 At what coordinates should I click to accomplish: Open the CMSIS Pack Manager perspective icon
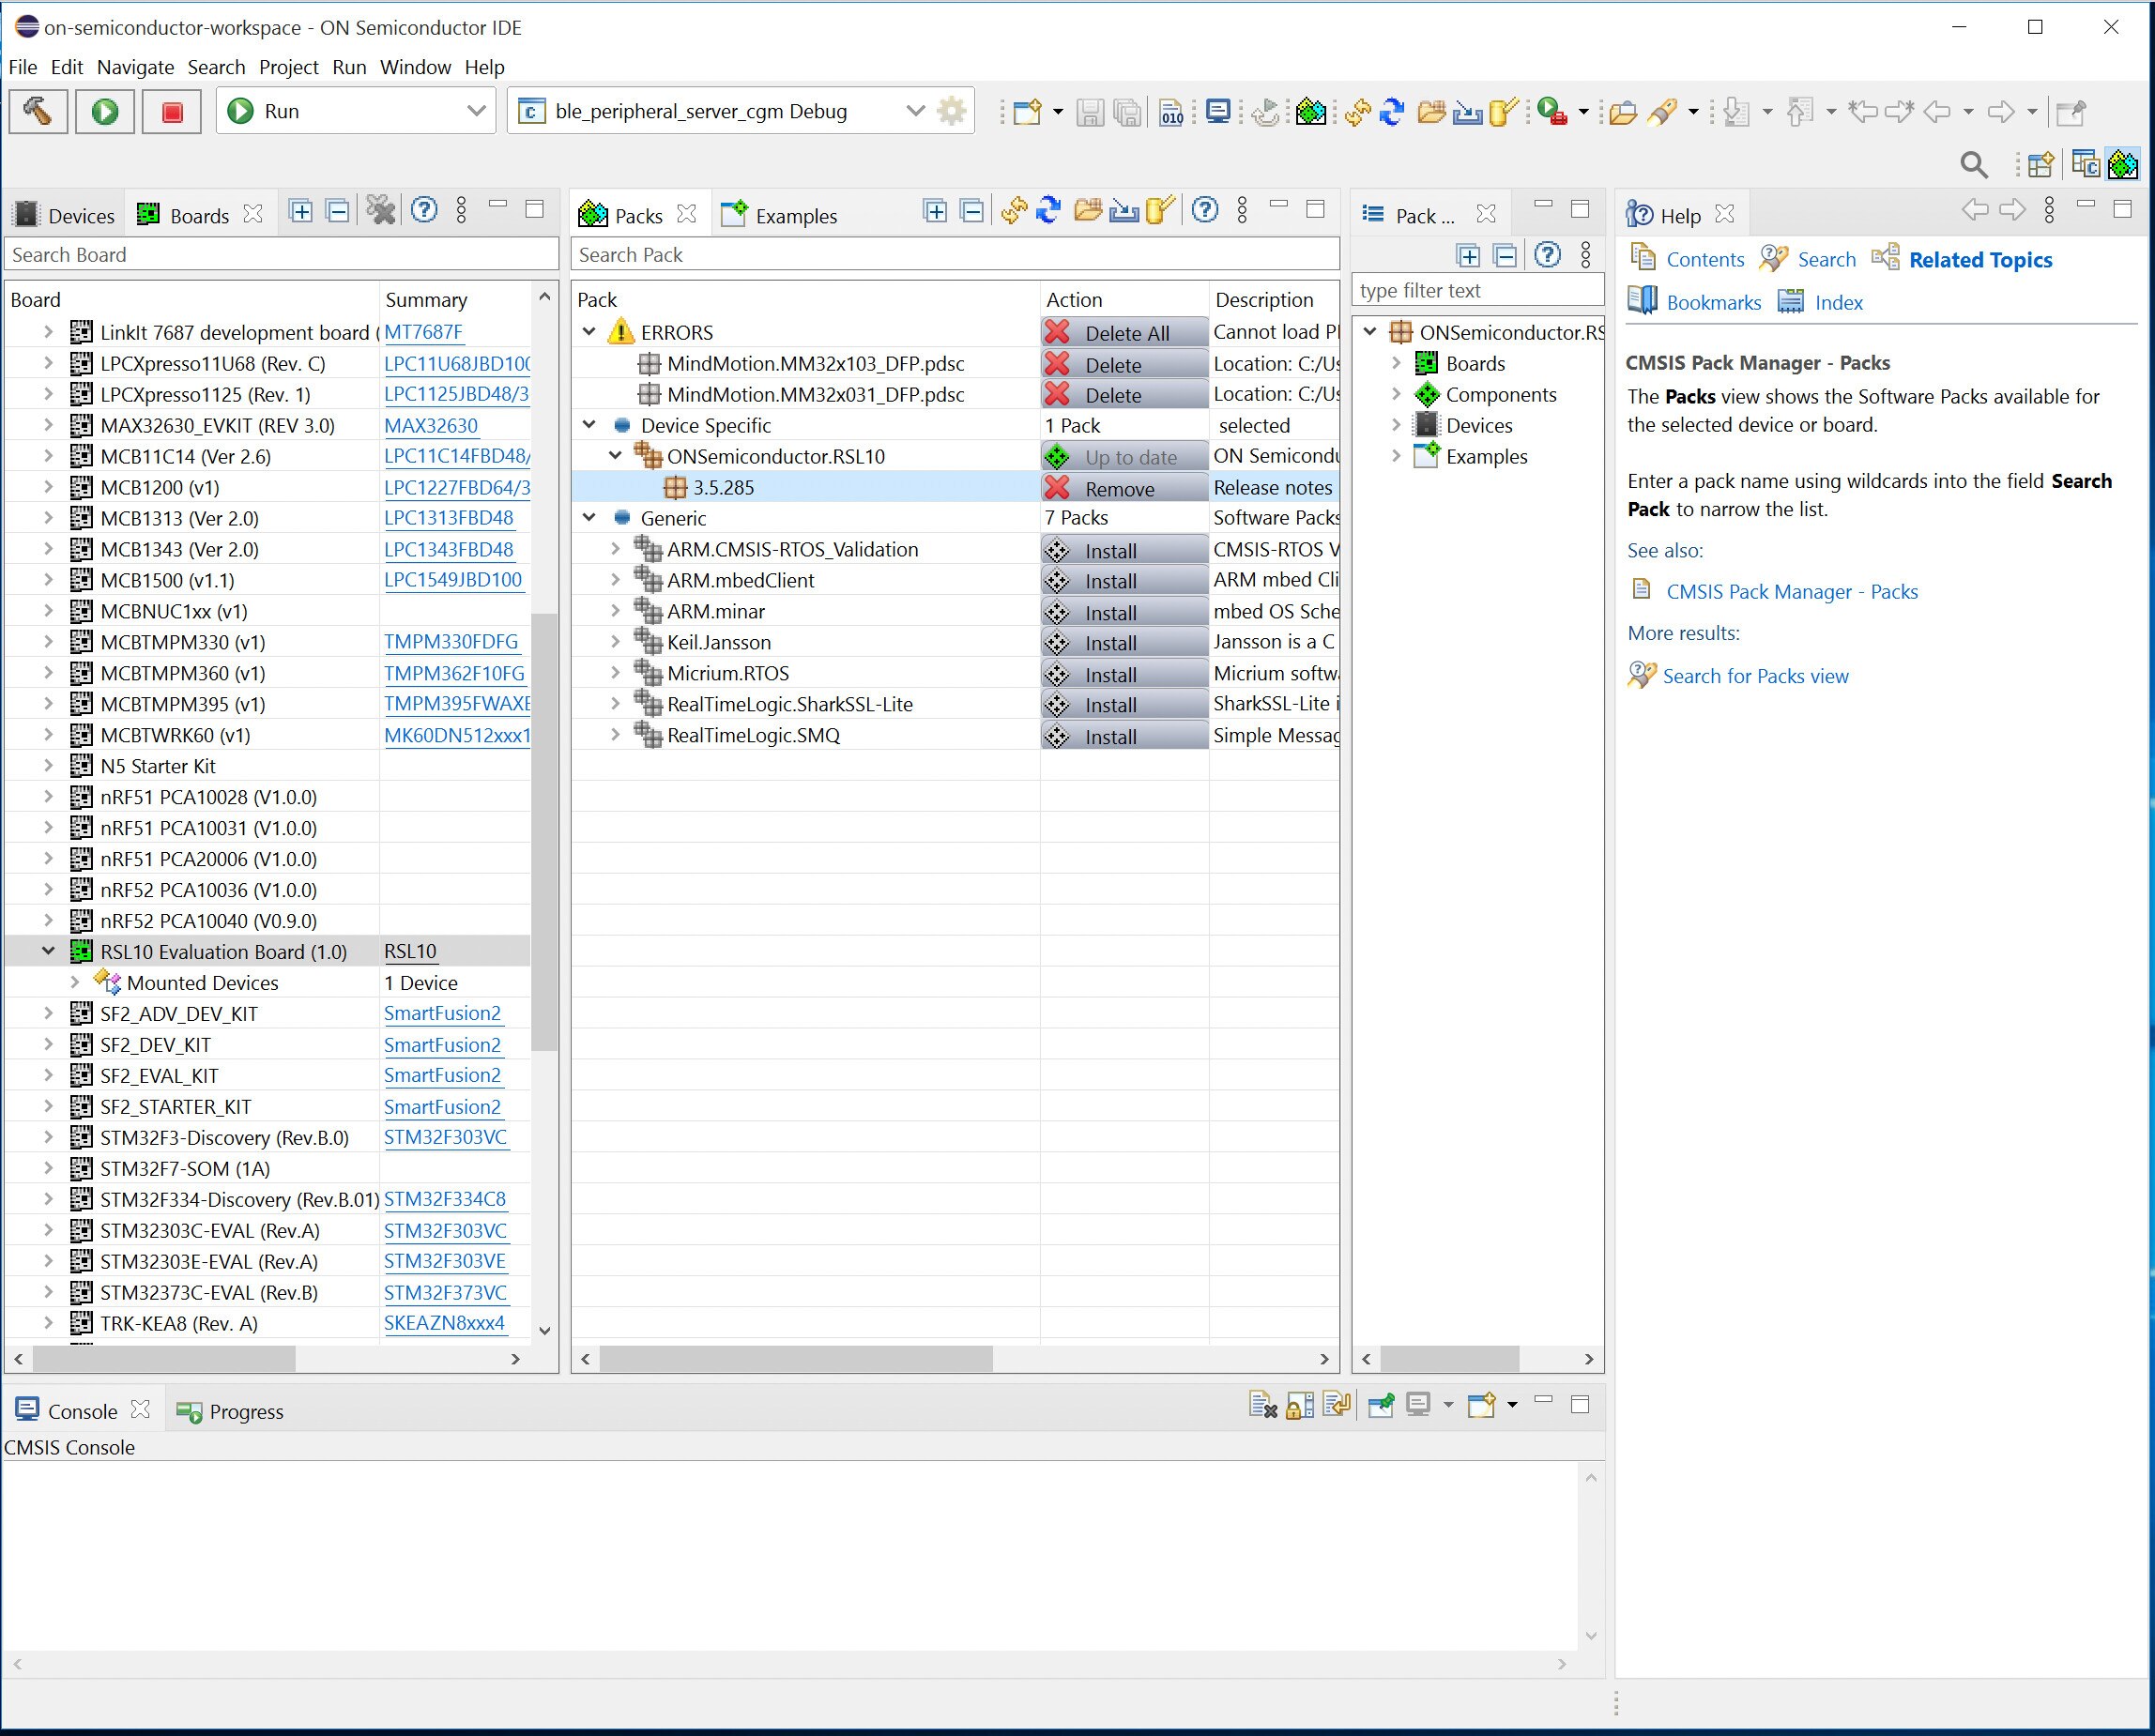tap(2122, 164)
